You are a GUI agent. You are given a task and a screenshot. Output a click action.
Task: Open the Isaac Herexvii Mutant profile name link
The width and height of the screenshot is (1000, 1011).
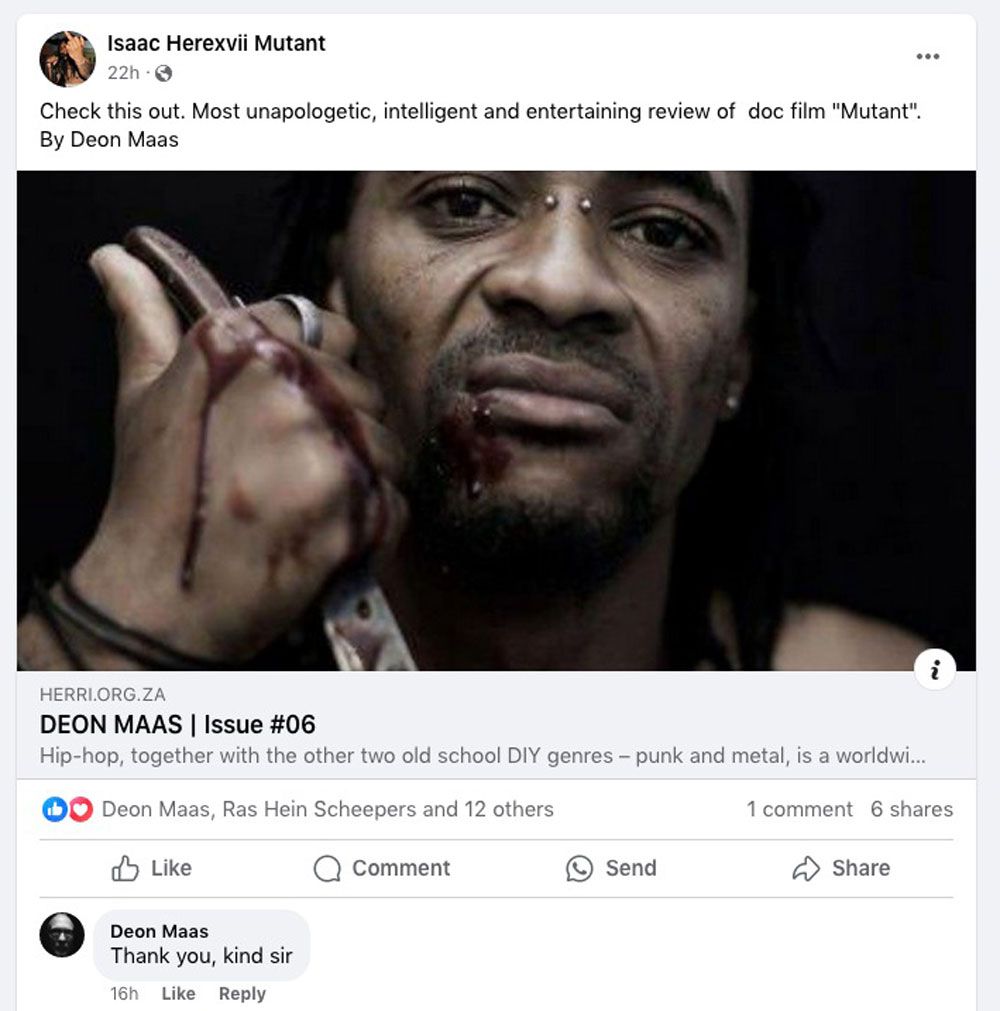pyautogui.click(x=216, y=44)
